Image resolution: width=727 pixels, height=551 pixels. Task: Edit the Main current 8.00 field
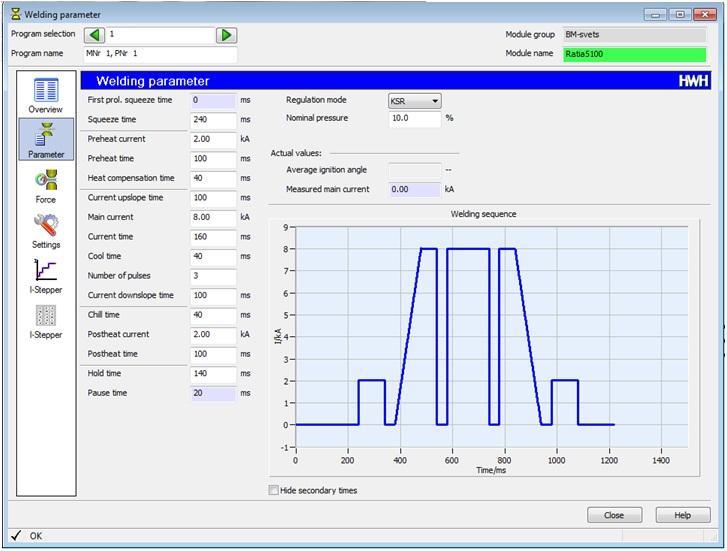click(213, 217)
